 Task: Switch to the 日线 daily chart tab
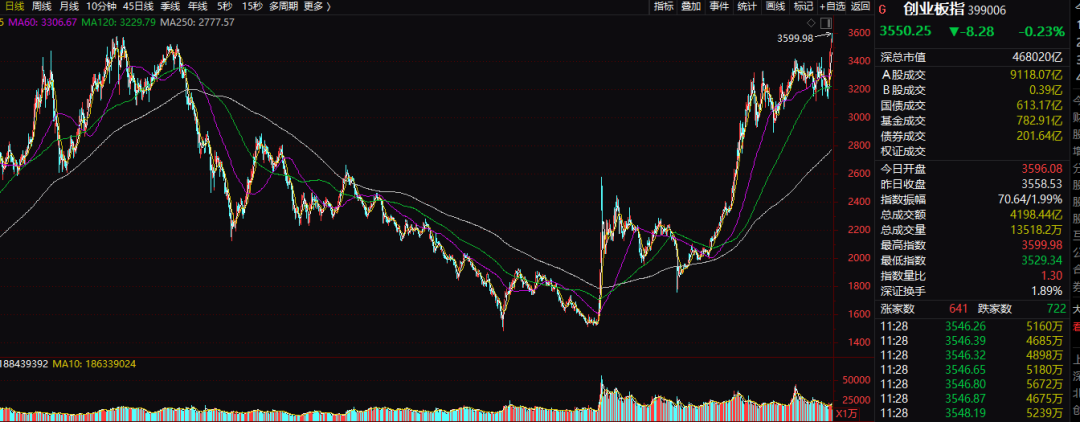pos(14,6)
